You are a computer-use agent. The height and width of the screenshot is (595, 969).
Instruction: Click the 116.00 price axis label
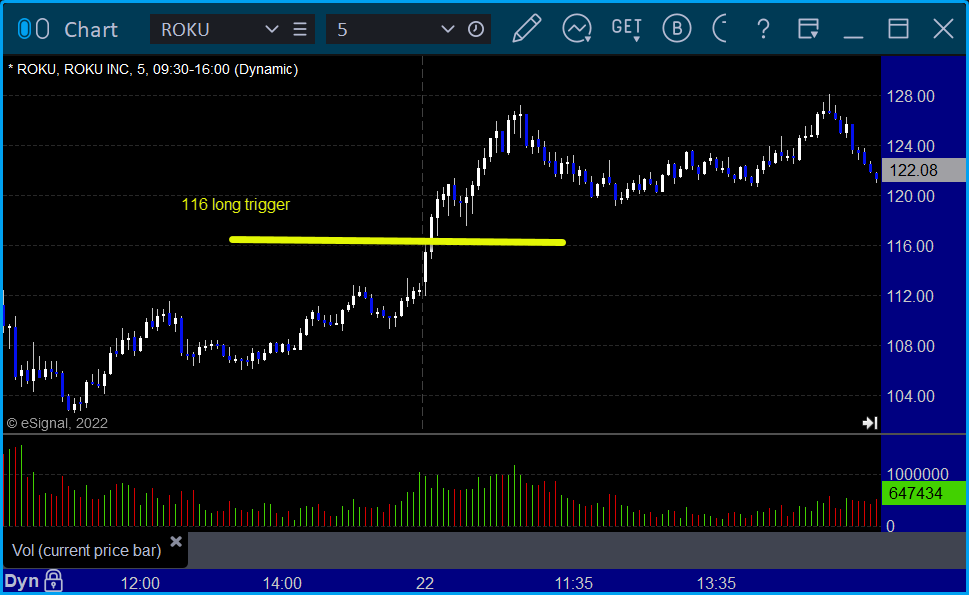tap(910, 247)
